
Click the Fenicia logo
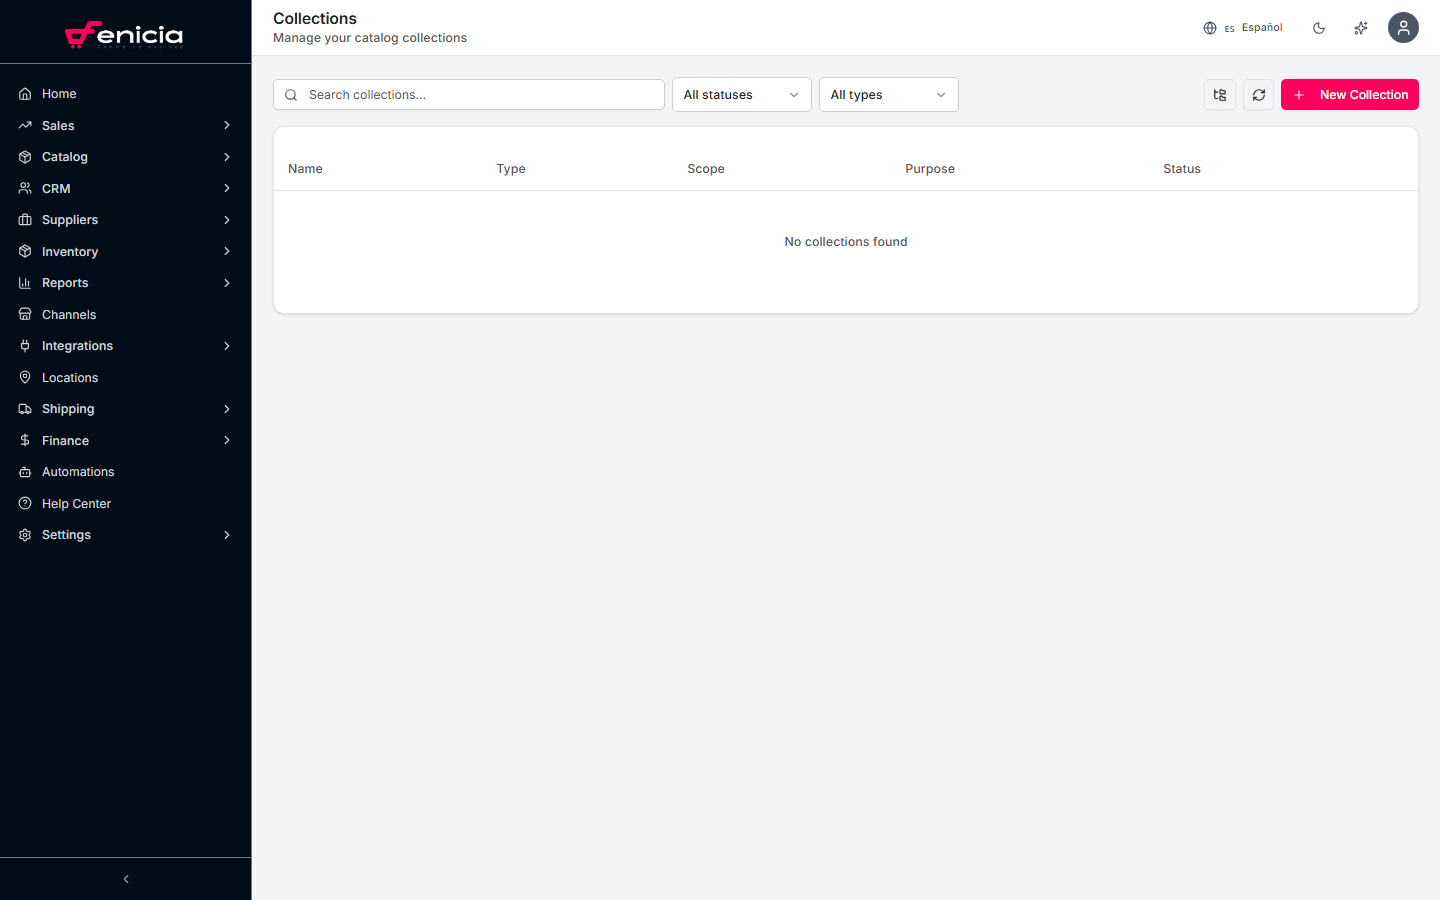[x=125, y=33]
